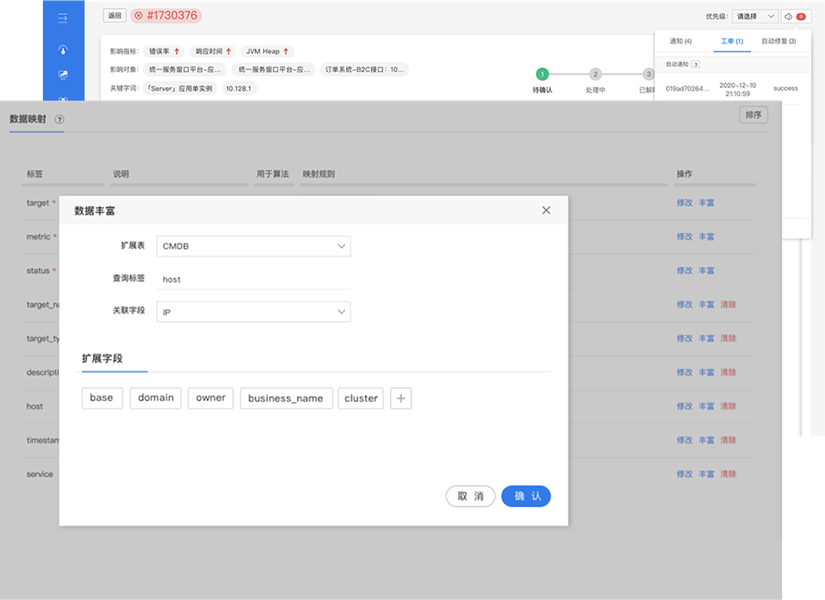Click the 订单系统-B2C接口 affected object tag

point(364,69)
